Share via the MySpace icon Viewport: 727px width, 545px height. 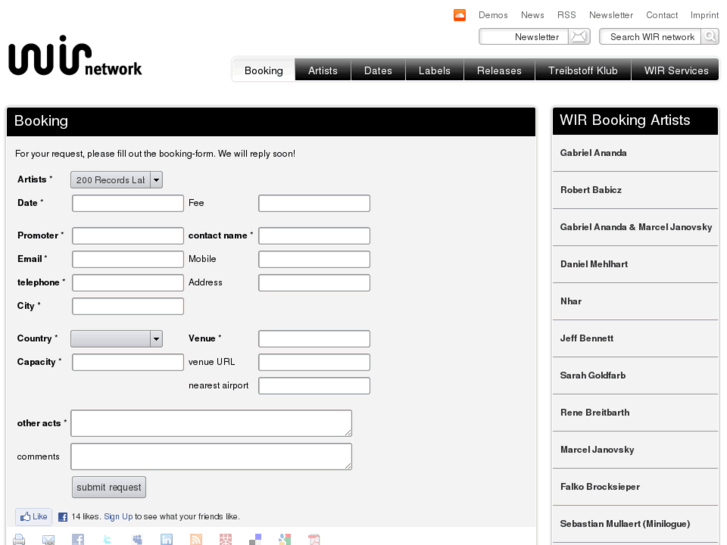[x=137, y=539]
